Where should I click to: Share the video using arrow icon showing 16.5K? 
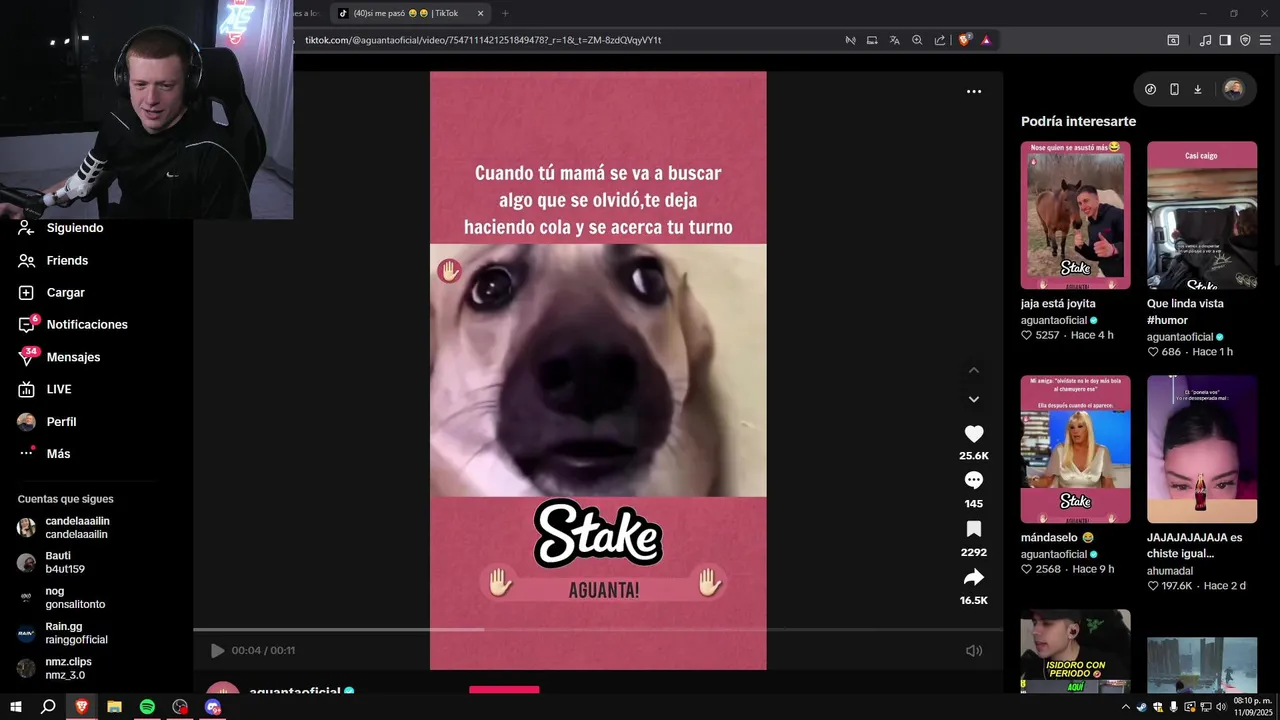973,577
